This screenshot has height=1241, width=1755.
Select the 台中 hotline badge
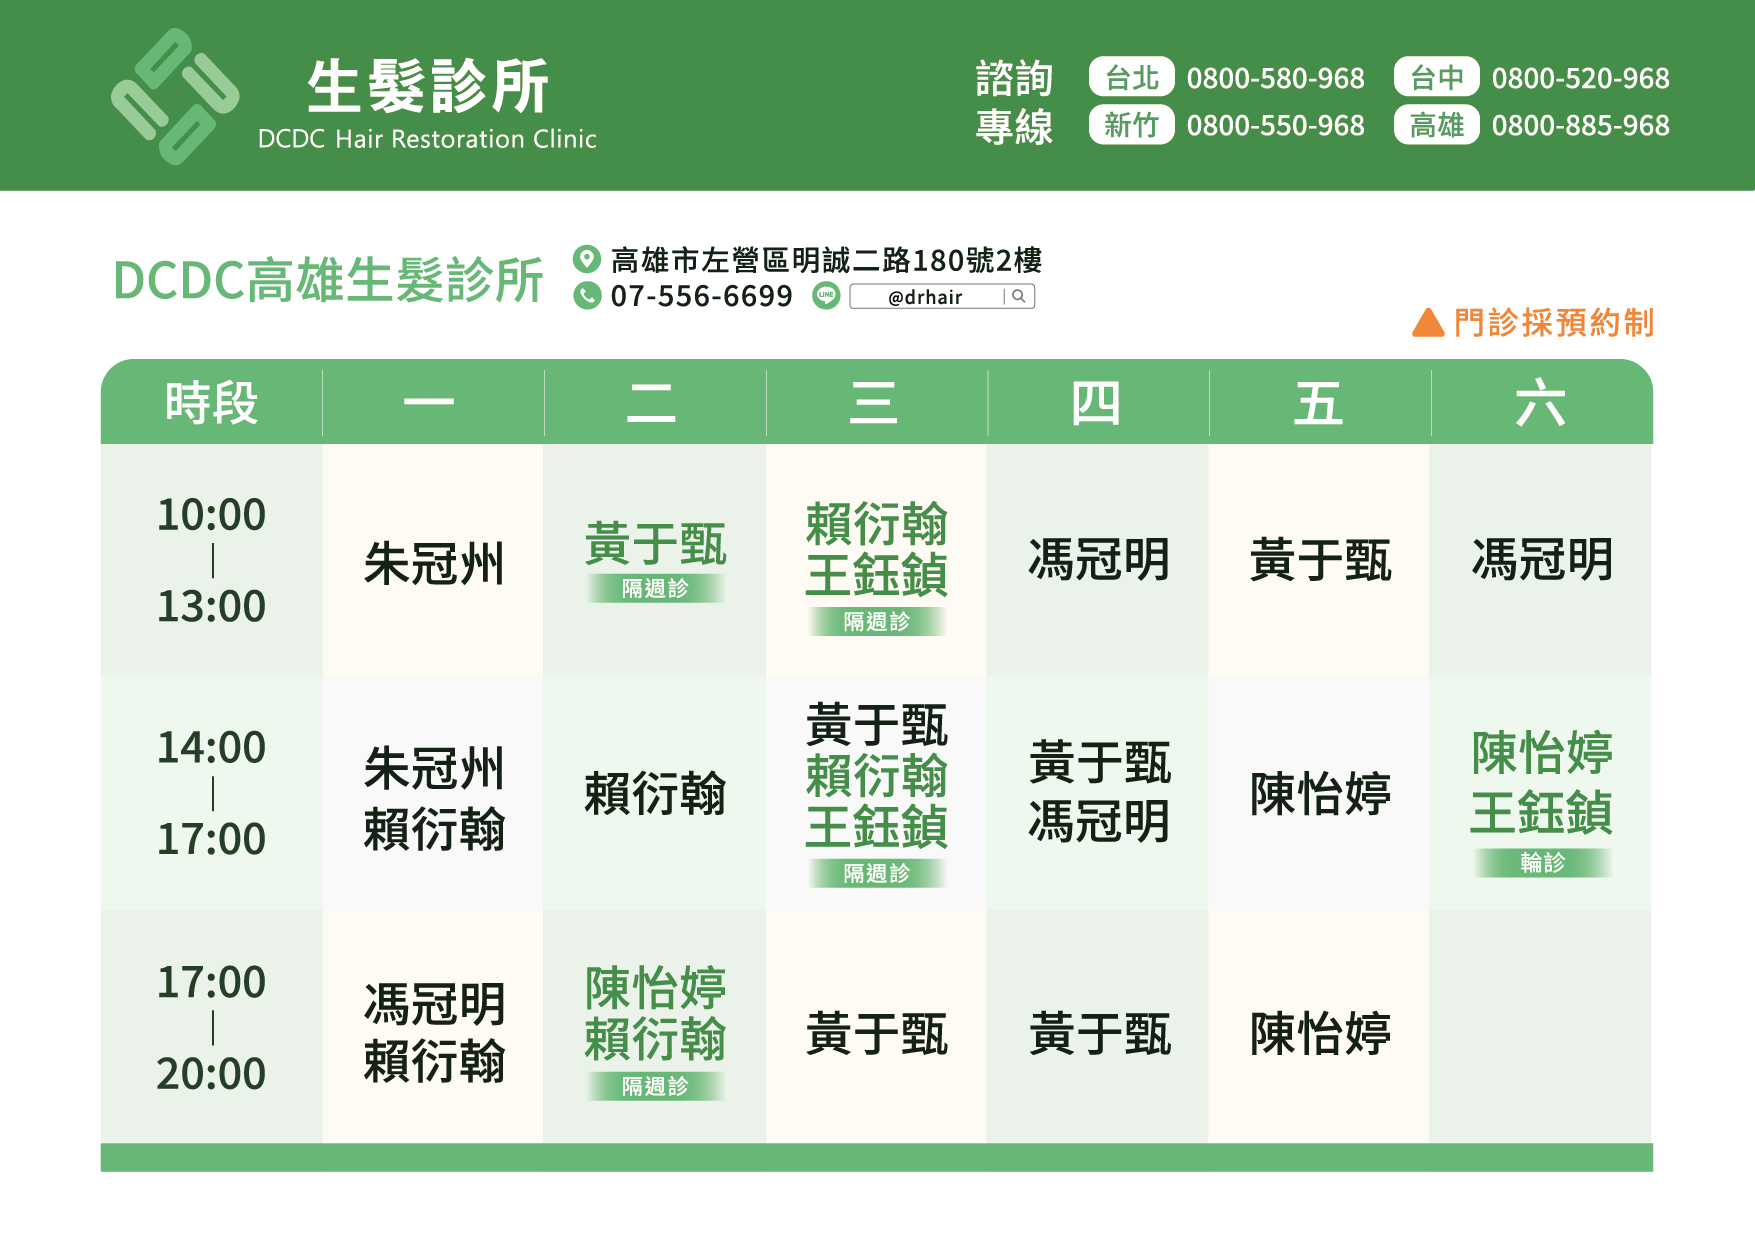click(x=1436, y=77)
